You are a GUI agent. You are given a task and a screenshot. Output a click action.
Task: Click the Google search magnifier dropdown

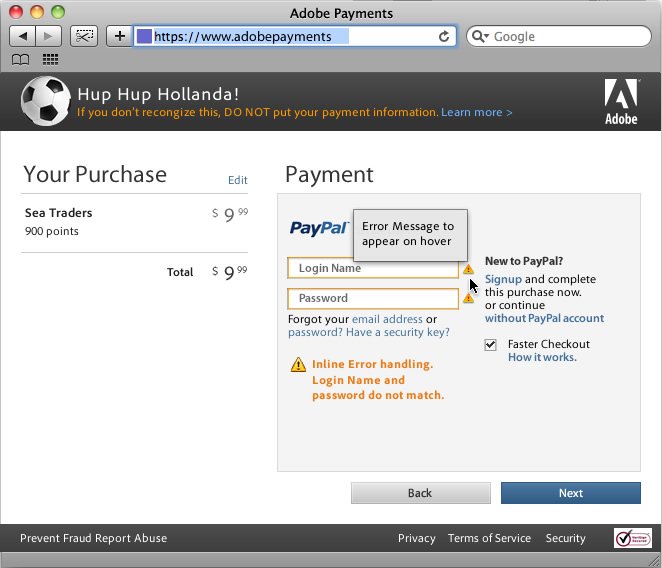[480, 36]
